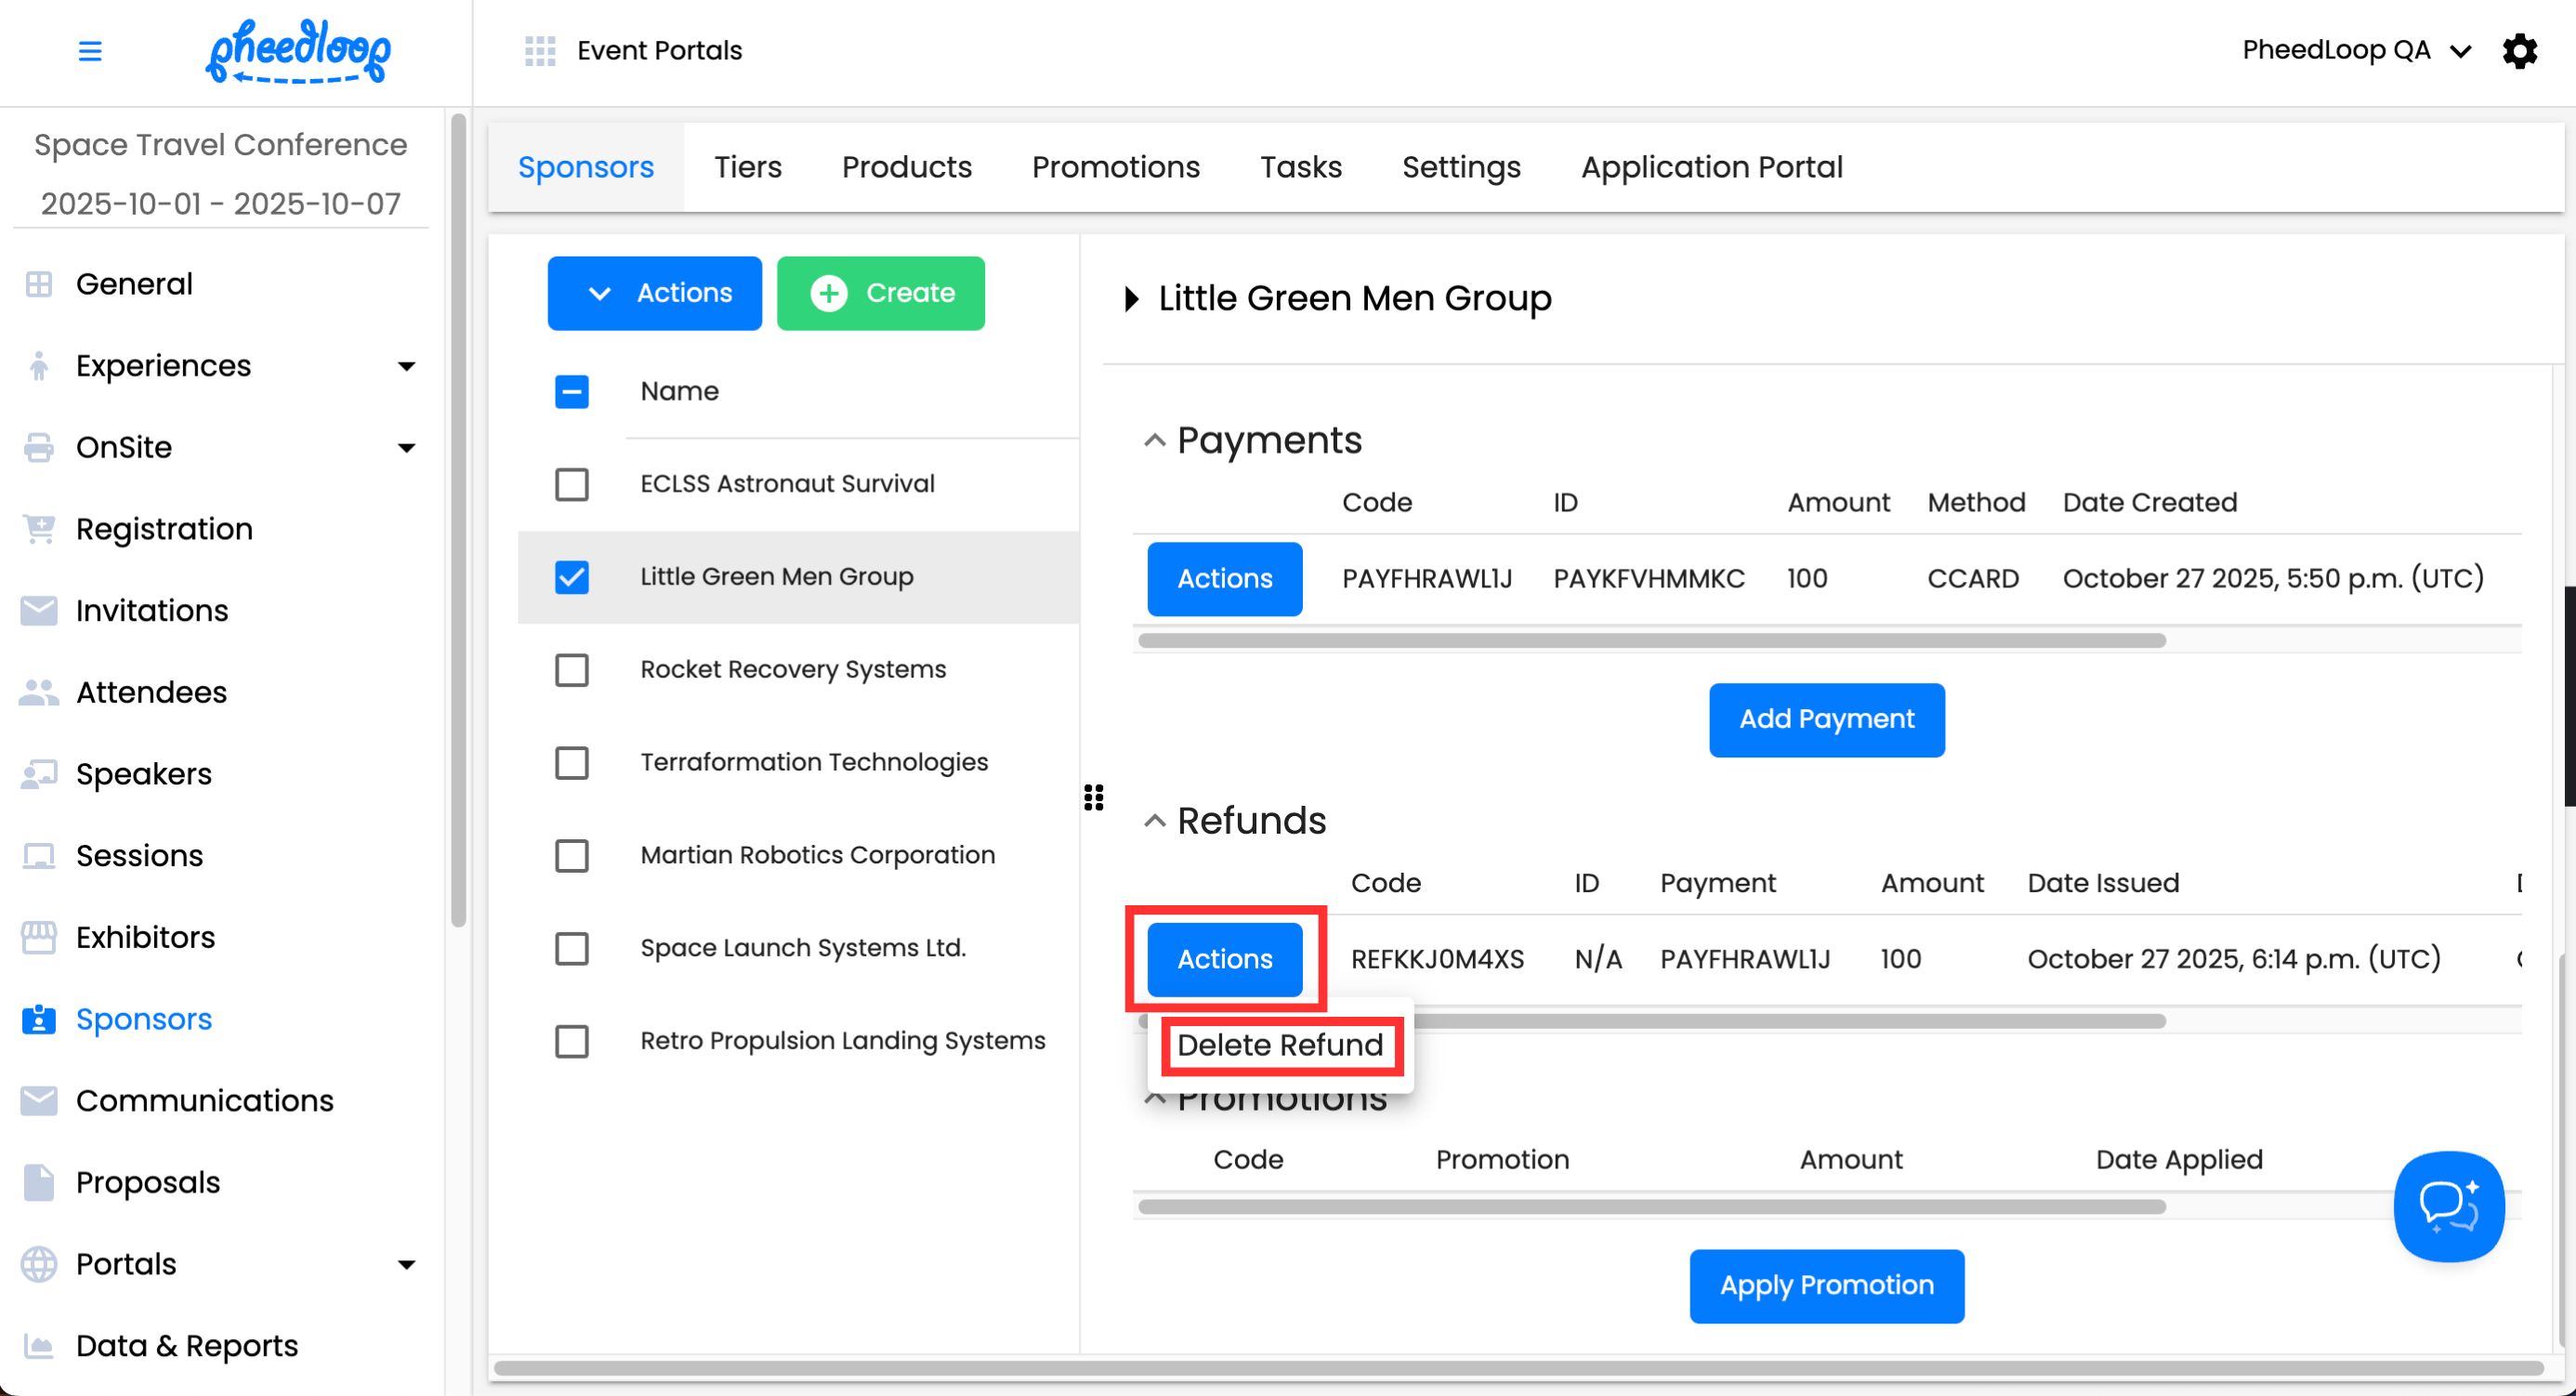The image size is (2576, 1396).
Task: Click the Add Payment button
Action: tap(1826, 719)
